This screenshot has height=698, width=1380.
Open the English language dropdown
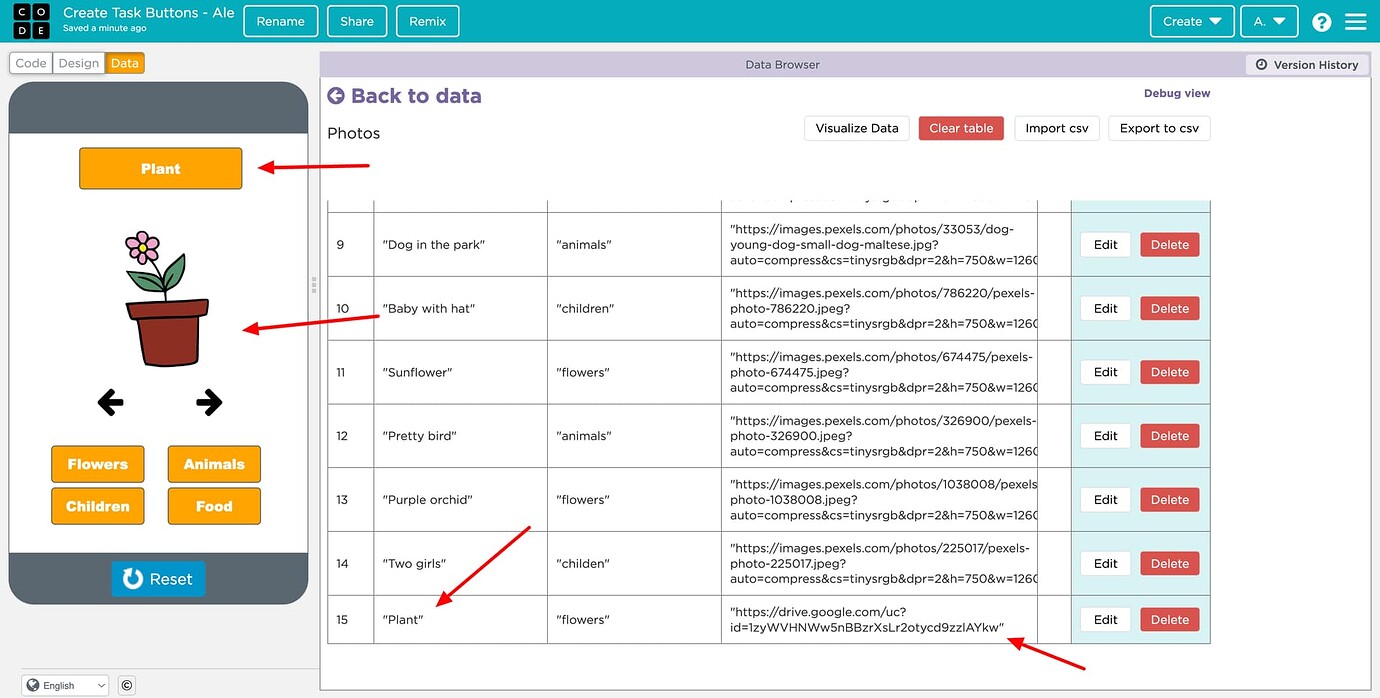click(x=65, y=685)
